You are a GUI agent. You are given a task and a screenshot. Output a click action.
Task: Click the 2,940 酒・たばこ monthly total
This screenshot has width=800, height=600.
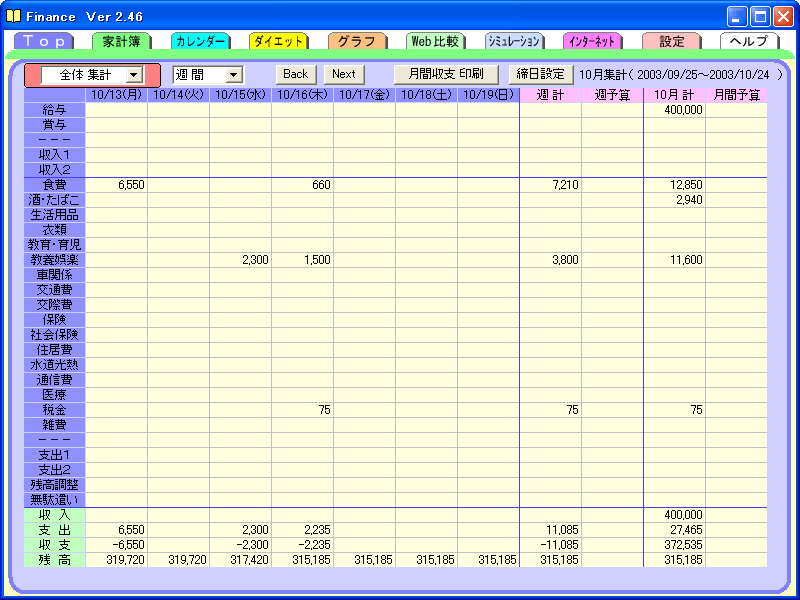tap(674, 200)
